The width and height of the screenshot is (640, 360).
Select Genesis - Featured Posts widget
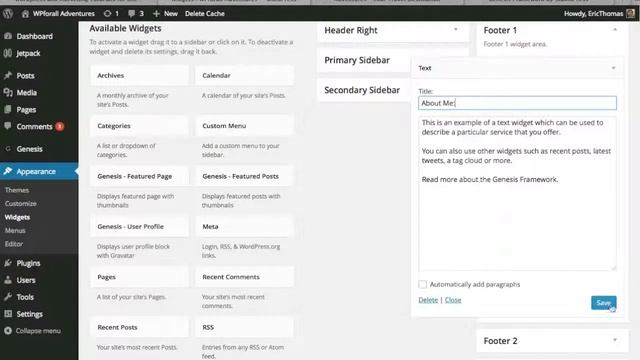click(244, 176)
